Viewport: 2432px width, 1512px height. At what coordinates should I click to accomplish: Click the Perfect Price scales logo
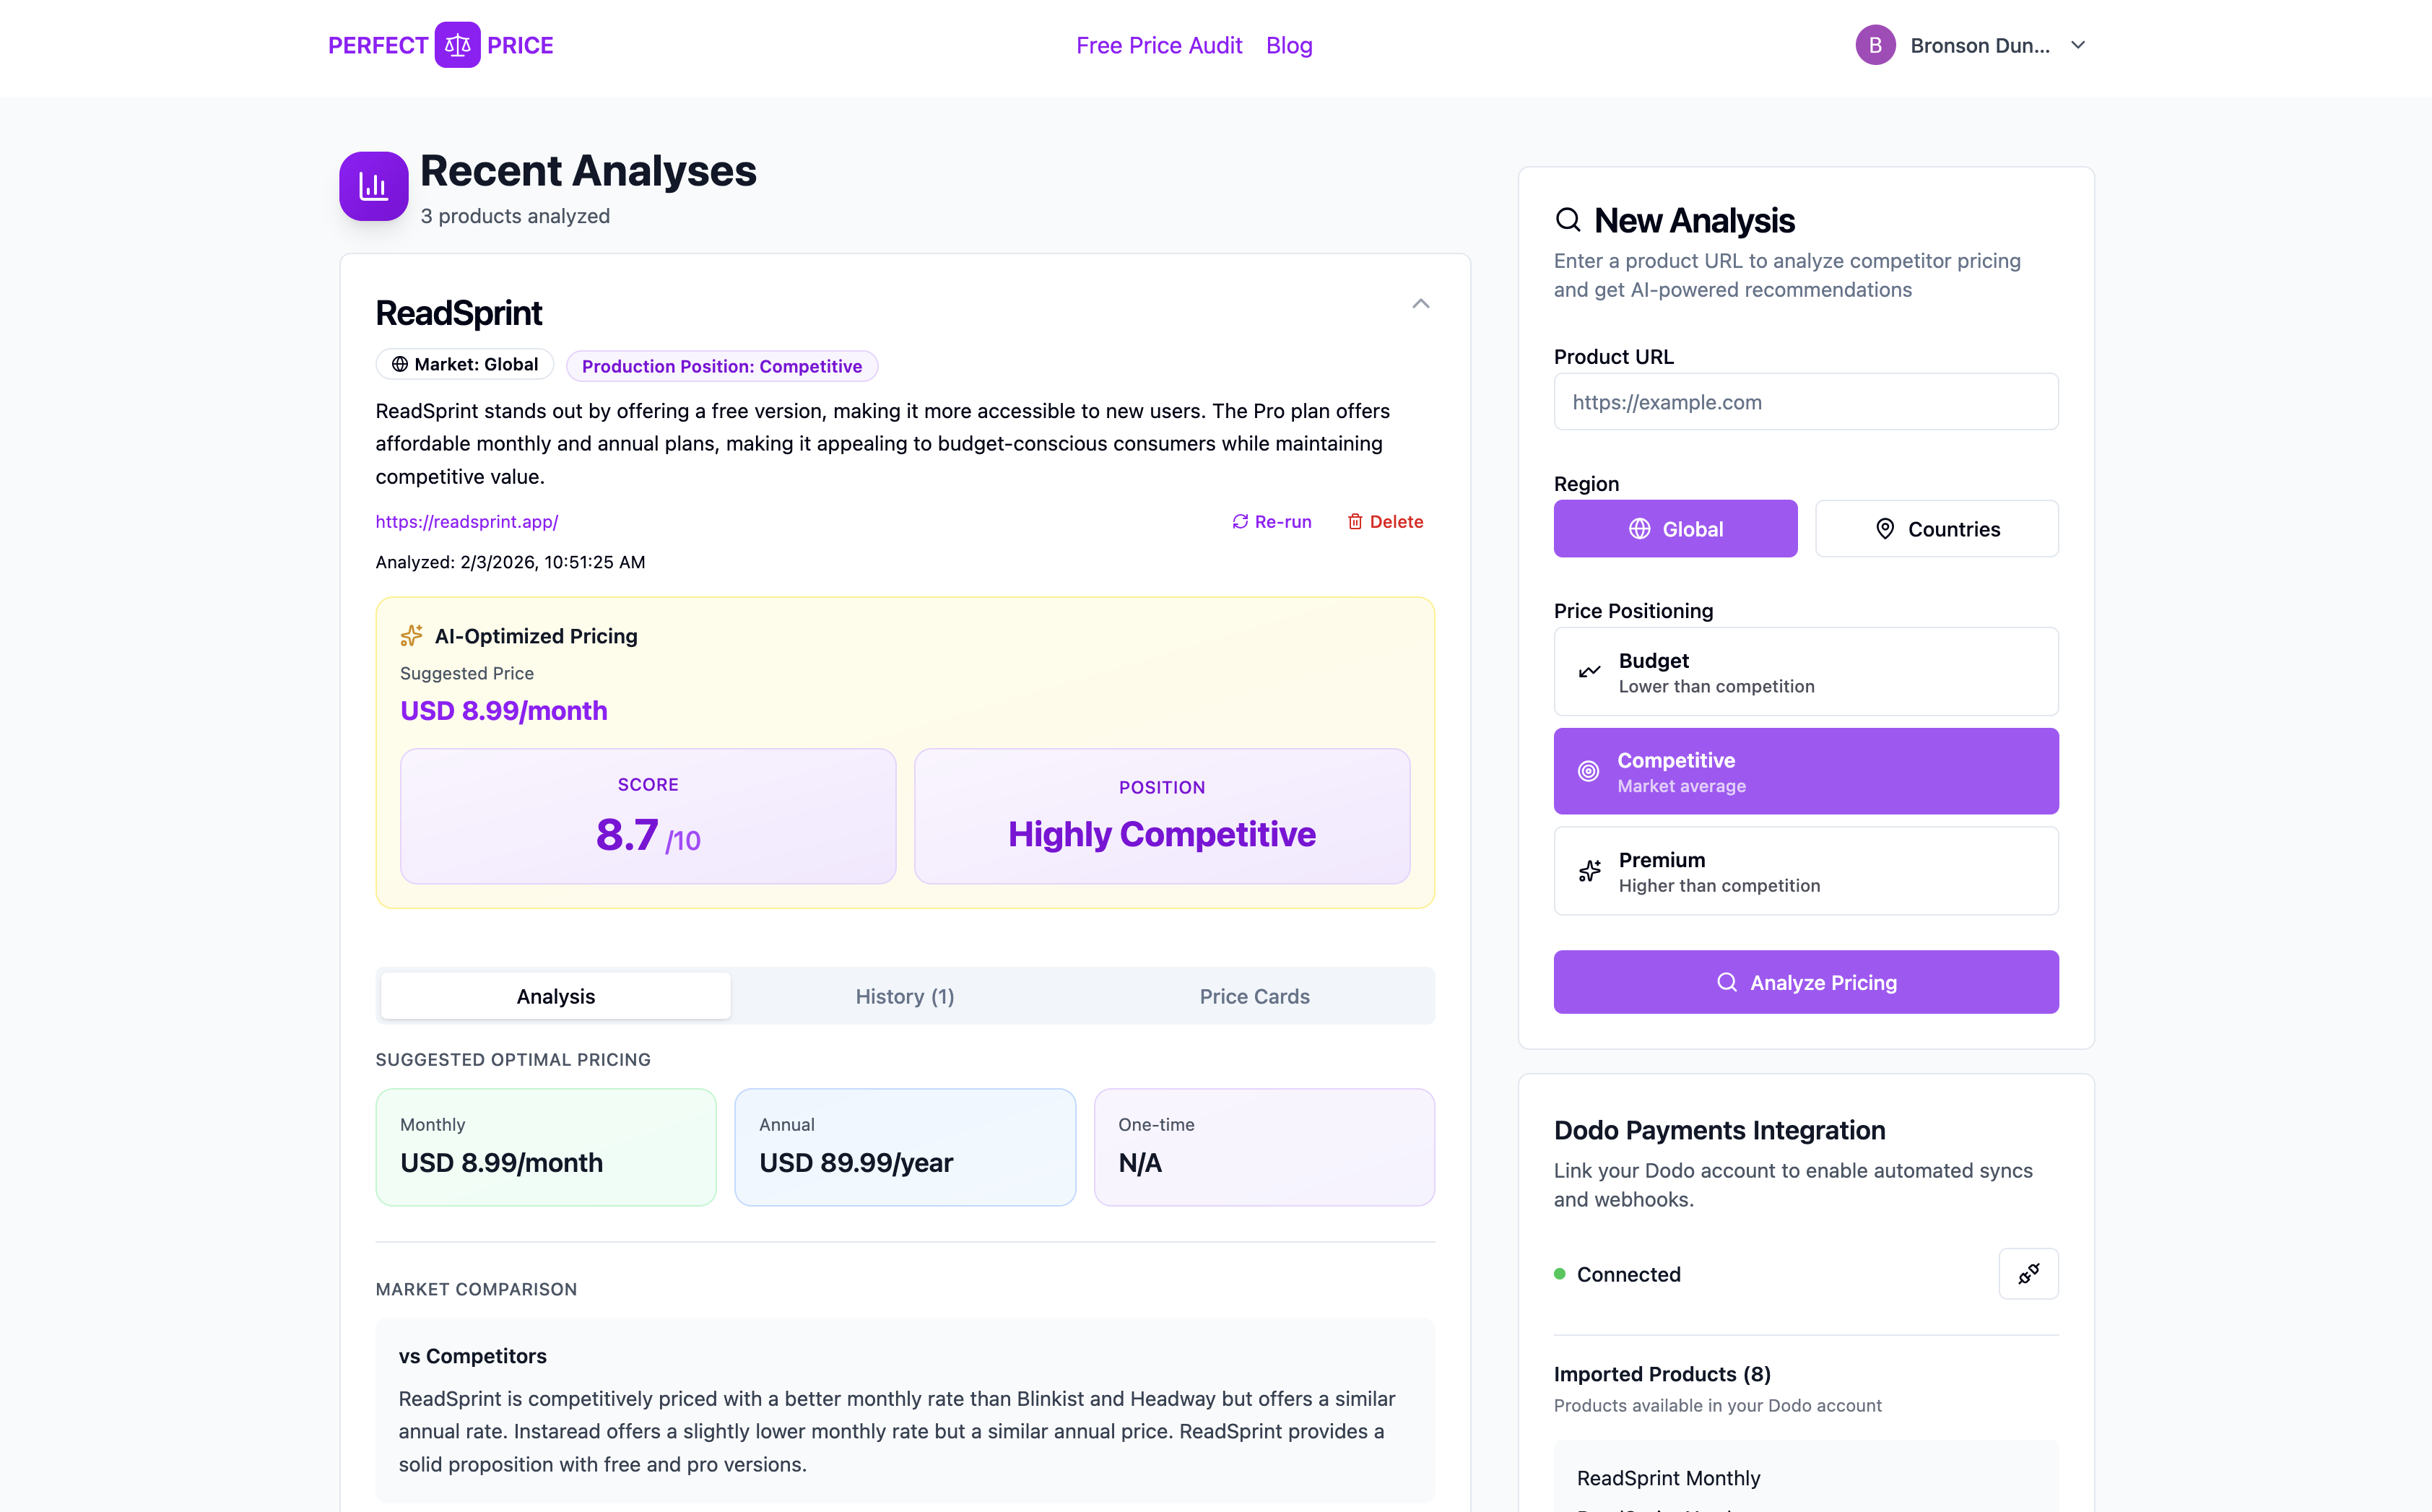(x=457, y=44)
